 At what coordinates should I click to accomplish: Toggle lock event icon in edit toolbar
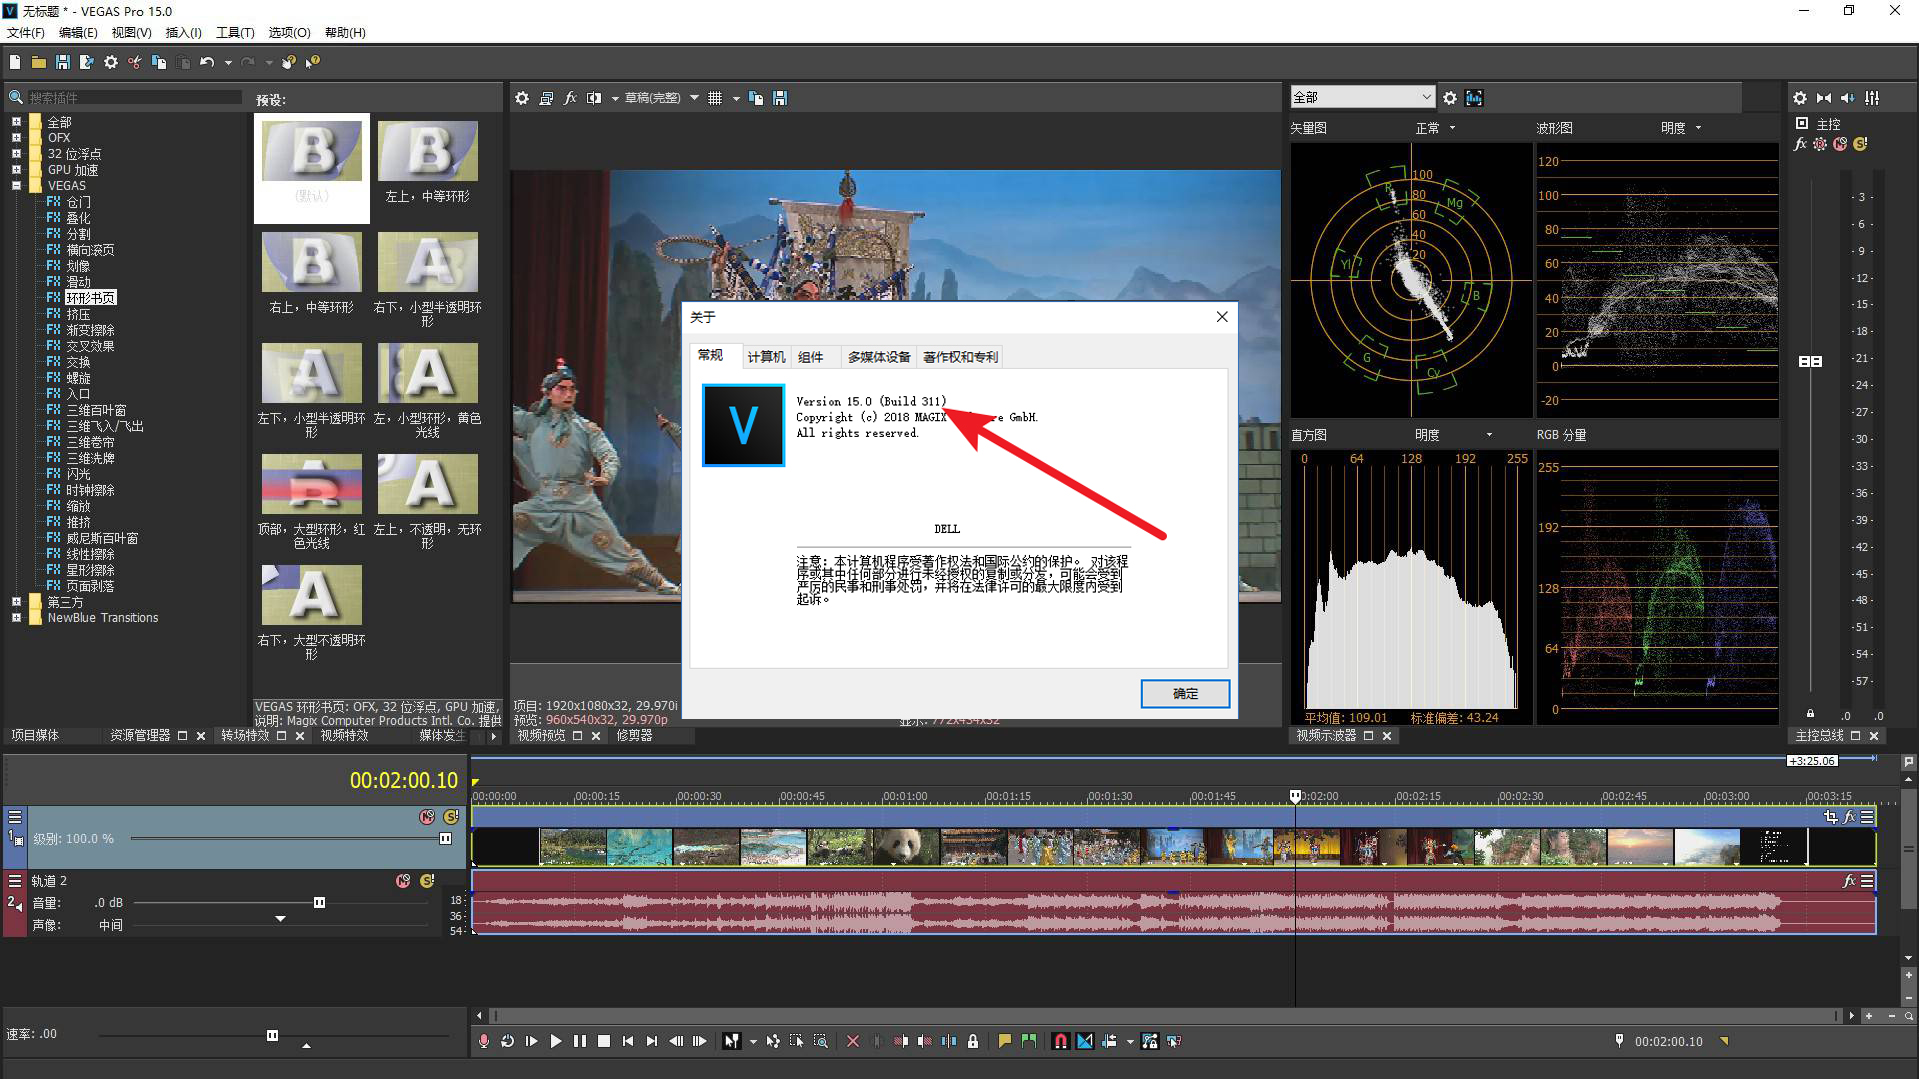(973, 1041)
